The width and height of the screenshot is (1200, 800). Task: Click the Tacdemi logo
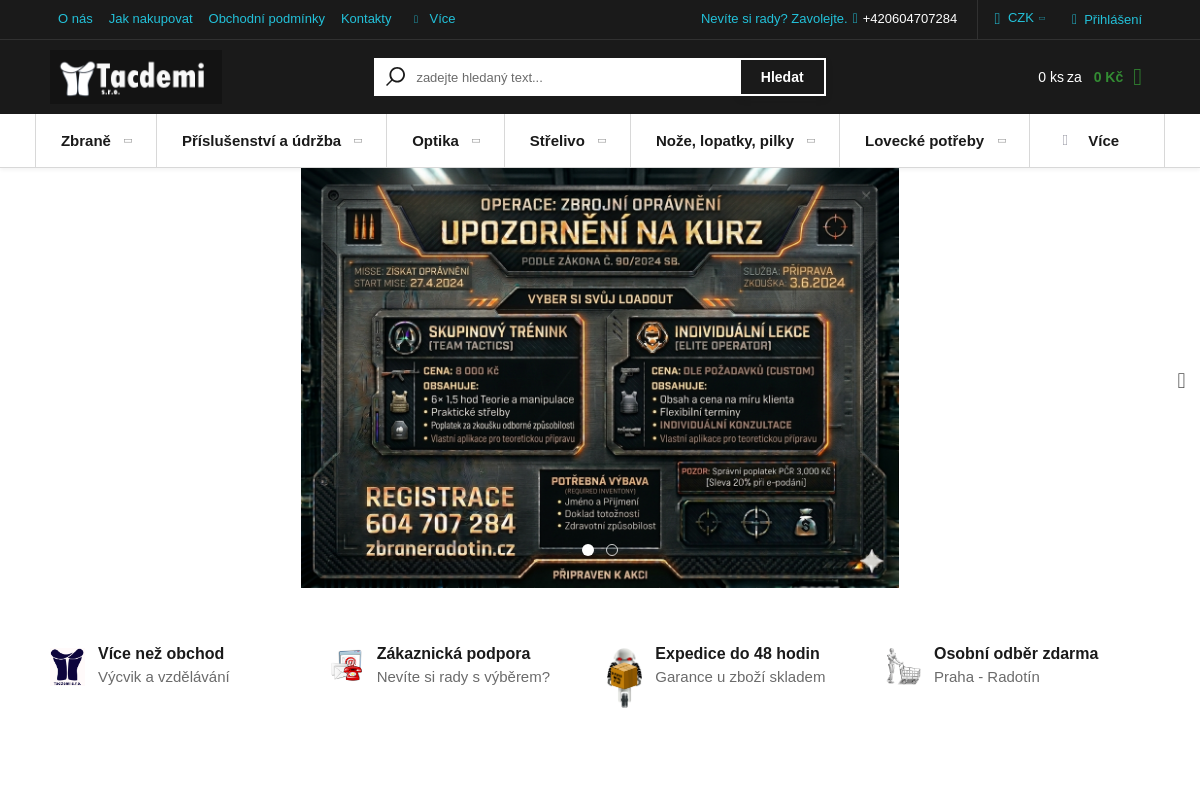point(136,77)
